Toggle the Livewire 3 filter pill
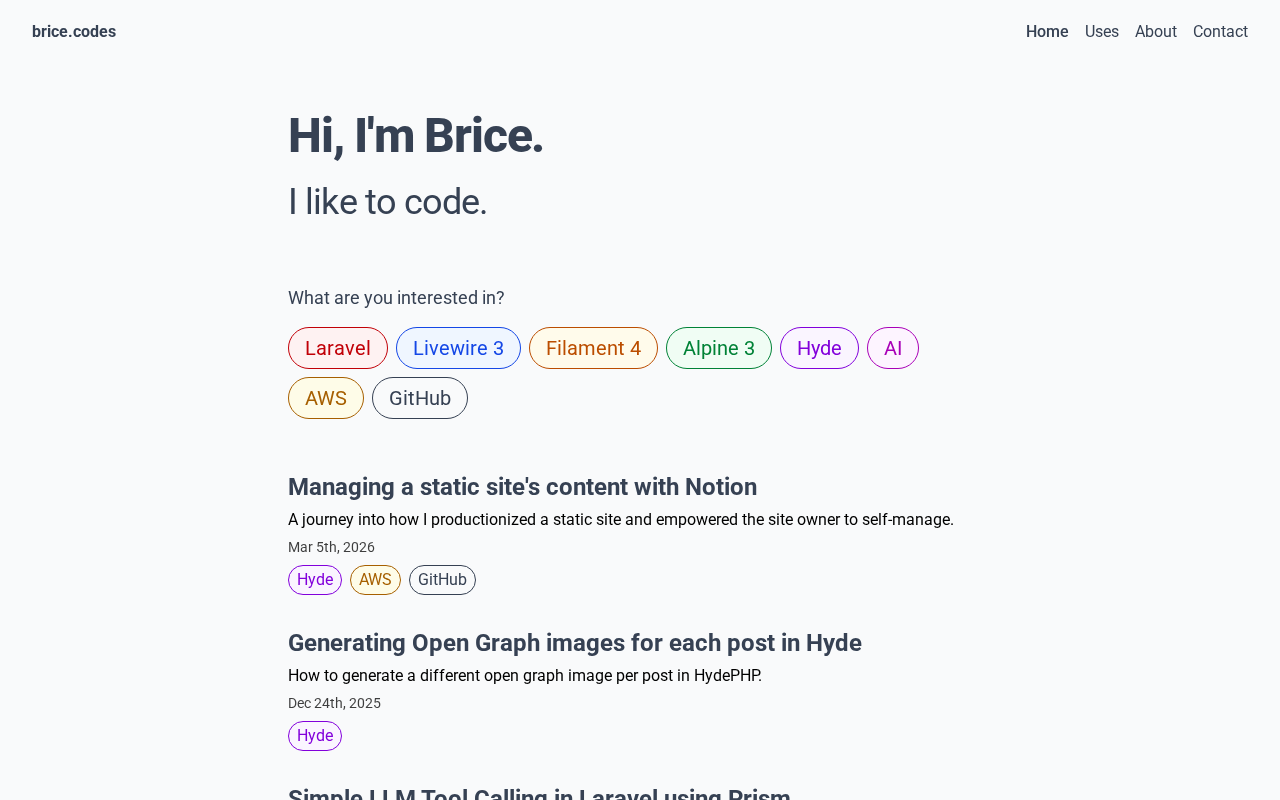The height and width of the screenshot is (800, 1280). click(x=458, y=348)
